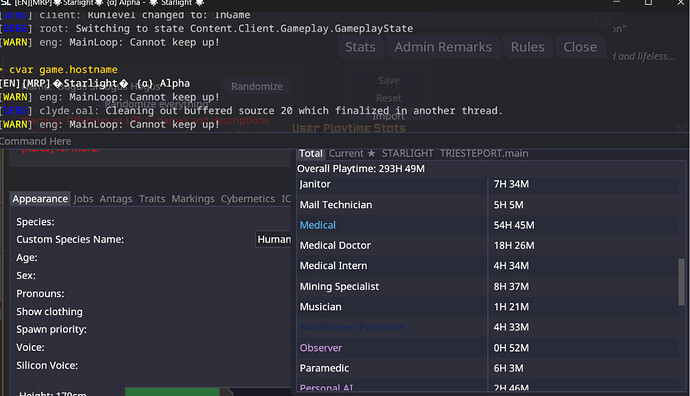
Task: Click the Spawn priority: label
Action: coord(51,330)
